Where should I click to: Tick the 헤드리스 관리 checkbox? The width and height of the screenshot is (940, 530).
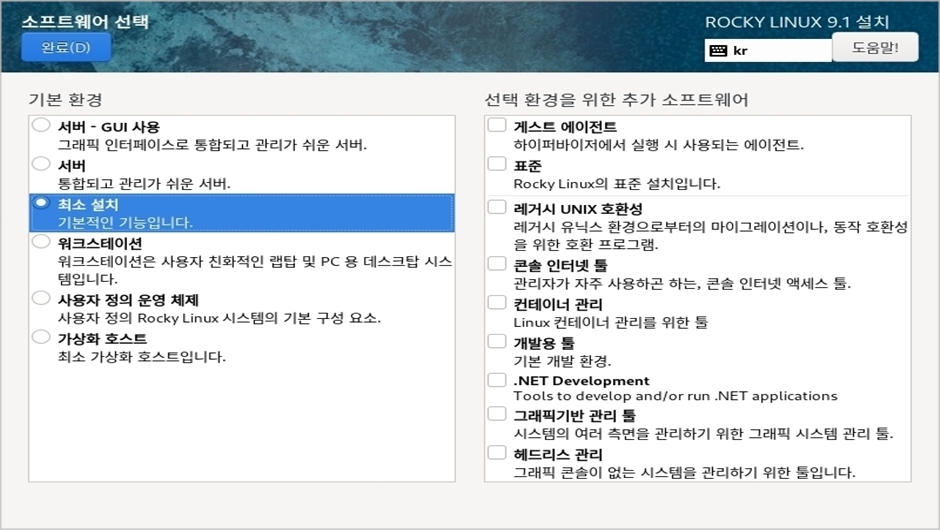pyautogui.click(x=497, y=453)
